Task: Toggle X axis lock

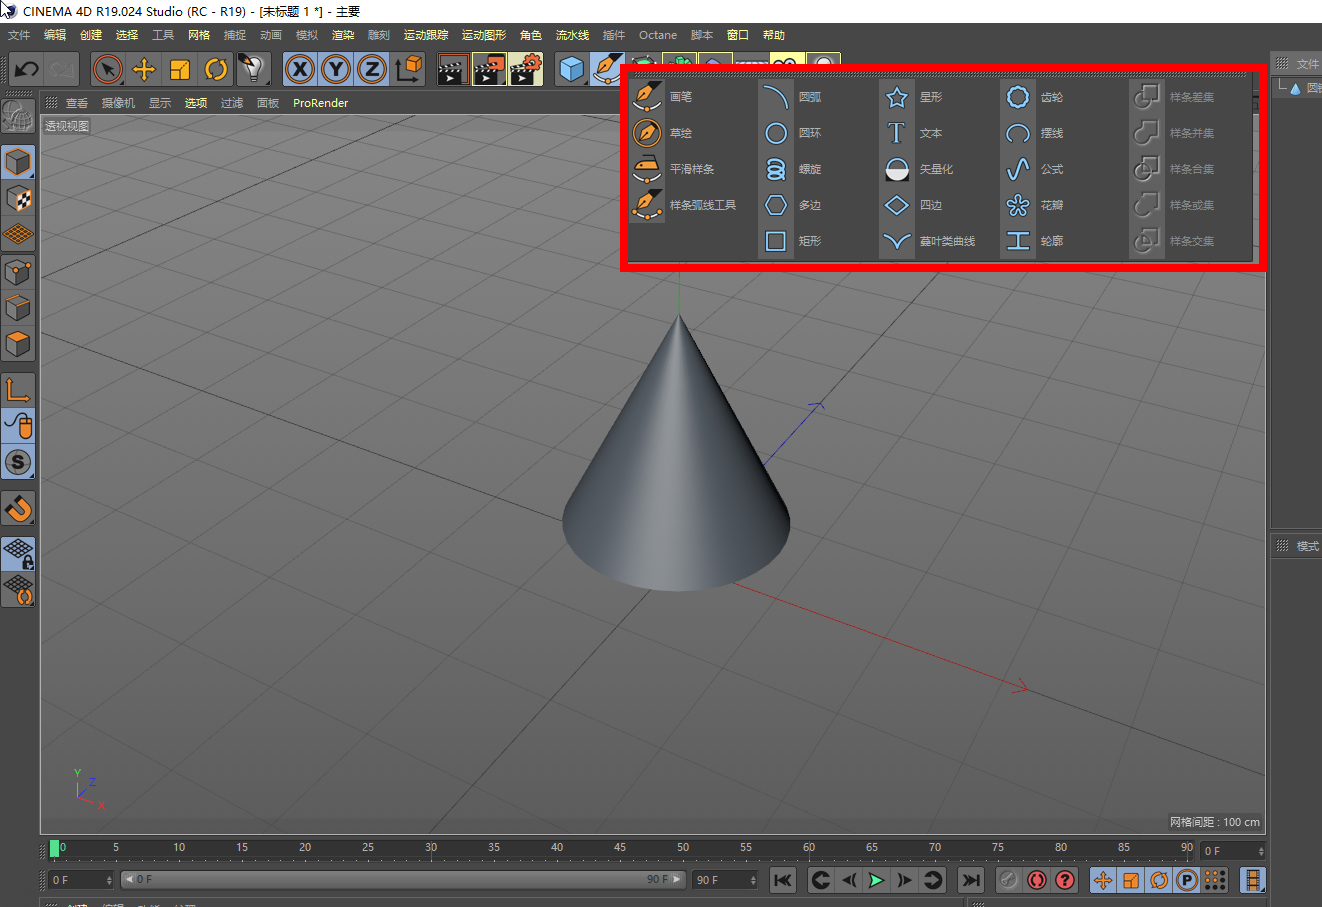Action: coord(300,69)
